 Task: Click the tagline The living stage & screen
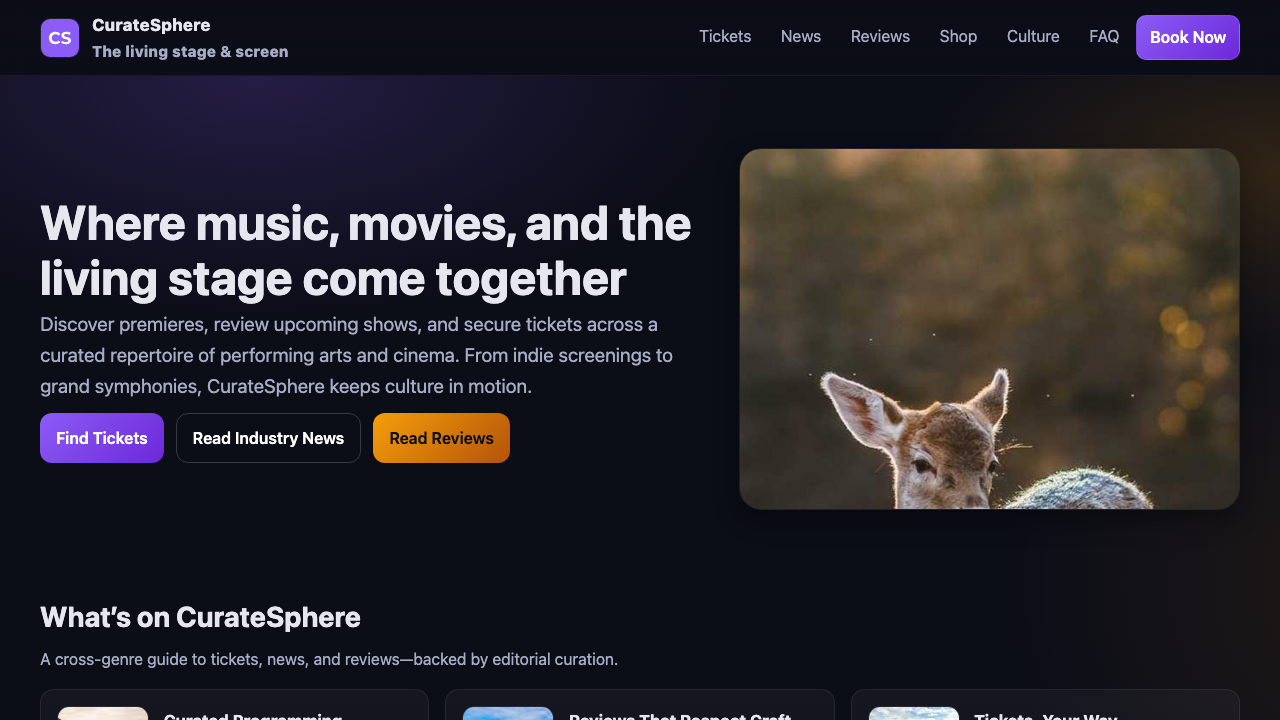click(190, 52)
